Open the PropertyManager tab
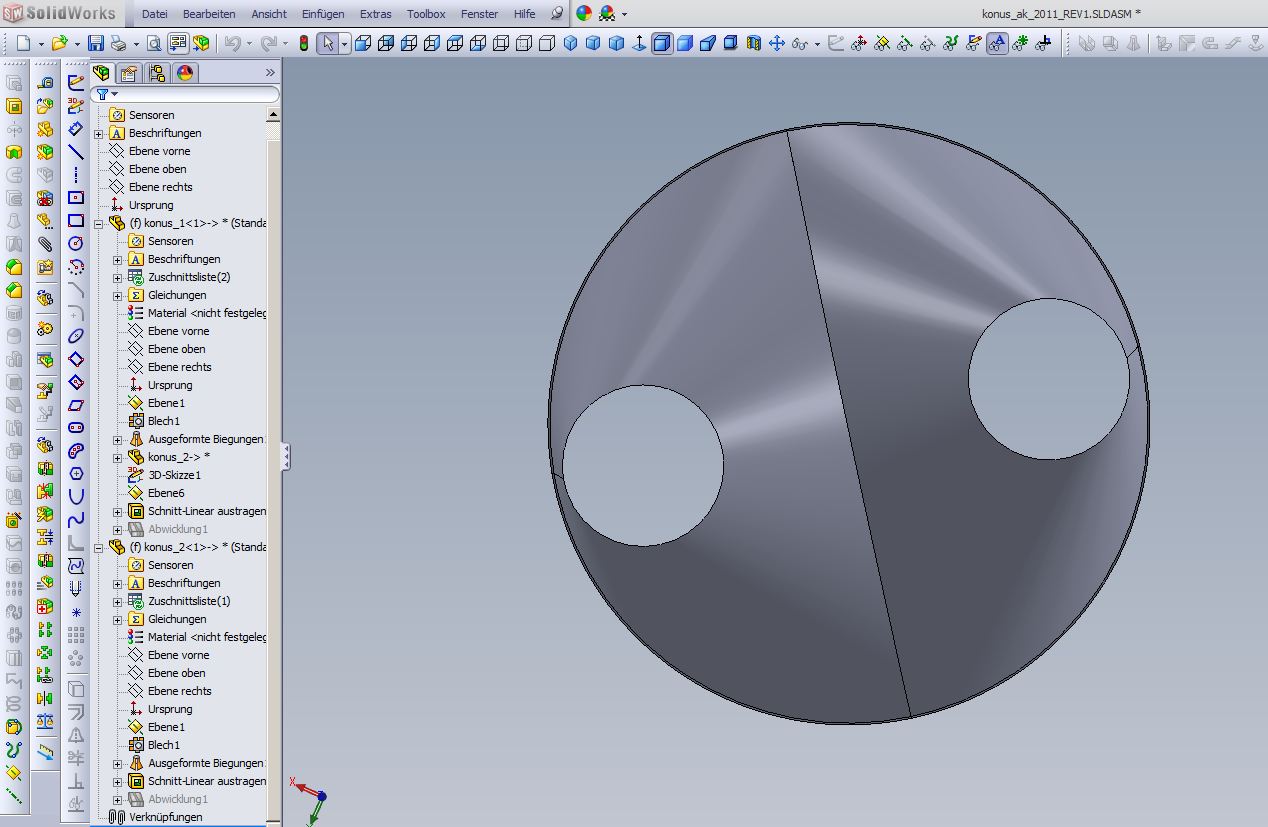Screen dimensions: 1268x827 coord(129,73)
